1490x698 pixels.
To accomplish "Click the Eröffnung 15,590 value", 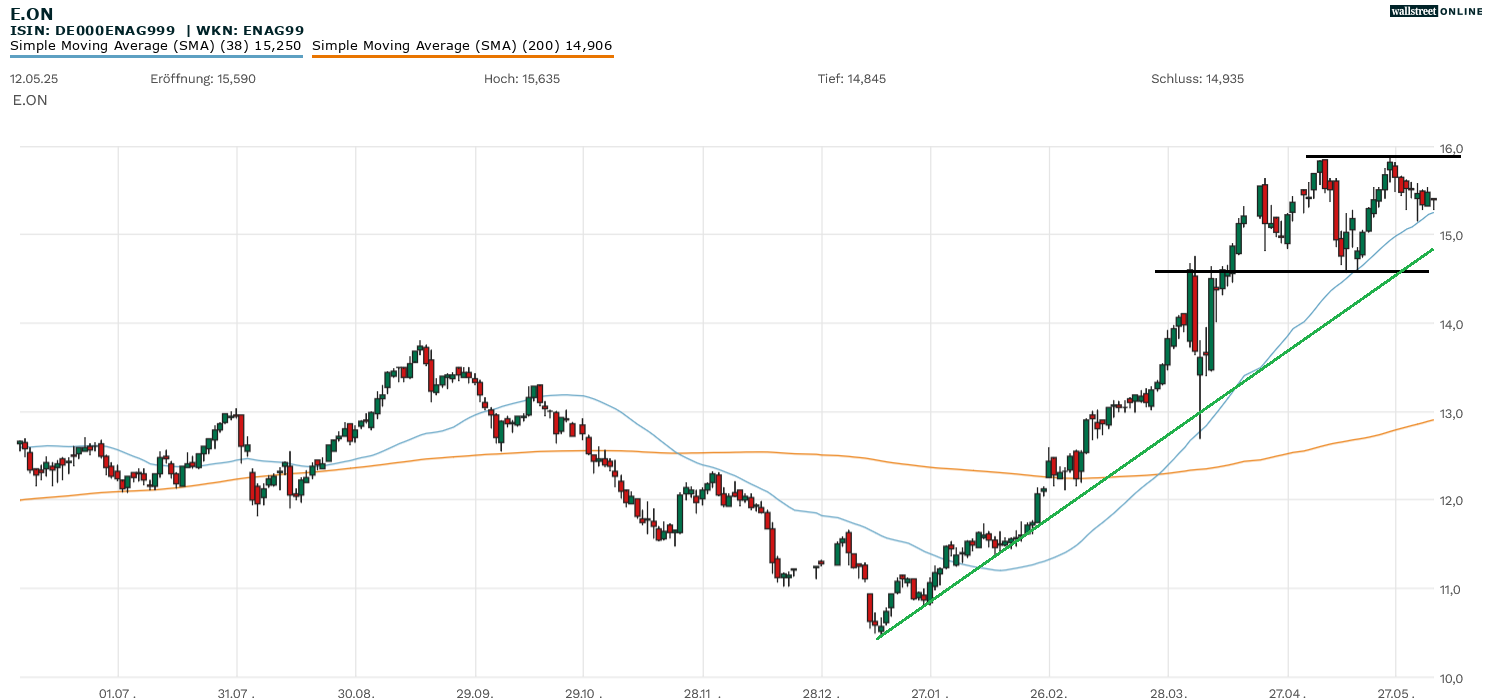I will click(x=203, y=78).
